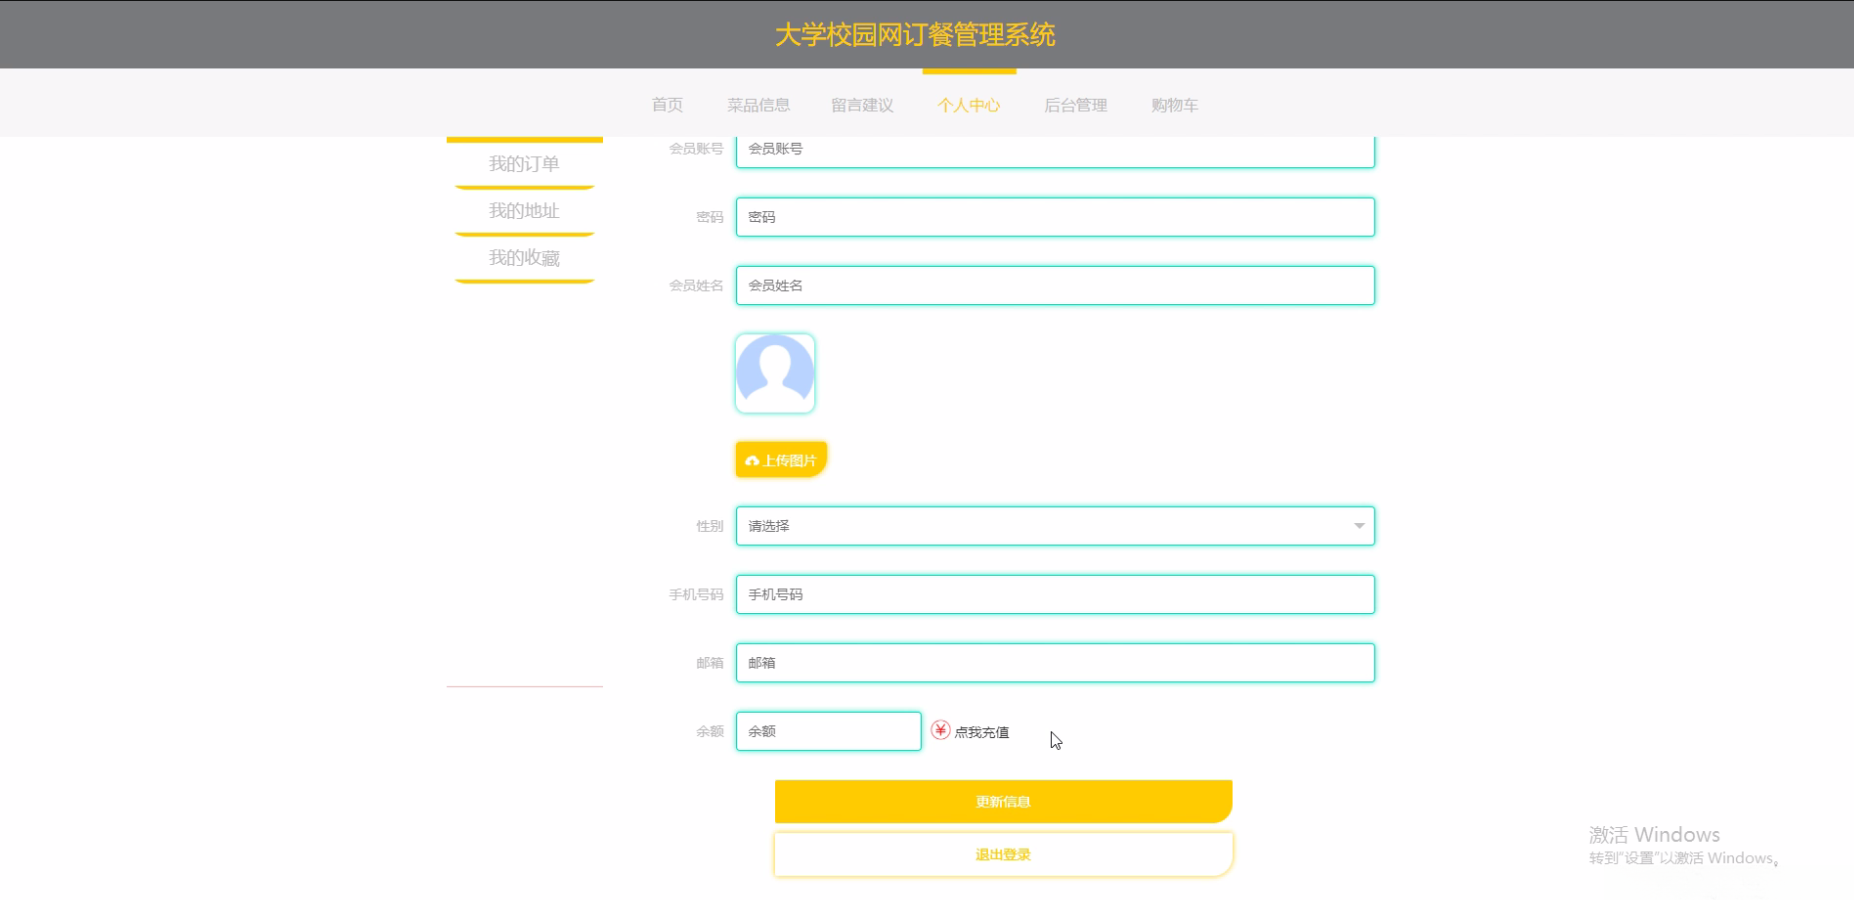Click the yellow tab indicator under 个人中心
The width and height of the screenshot is (1854, 900).
(x=969, y=72)
